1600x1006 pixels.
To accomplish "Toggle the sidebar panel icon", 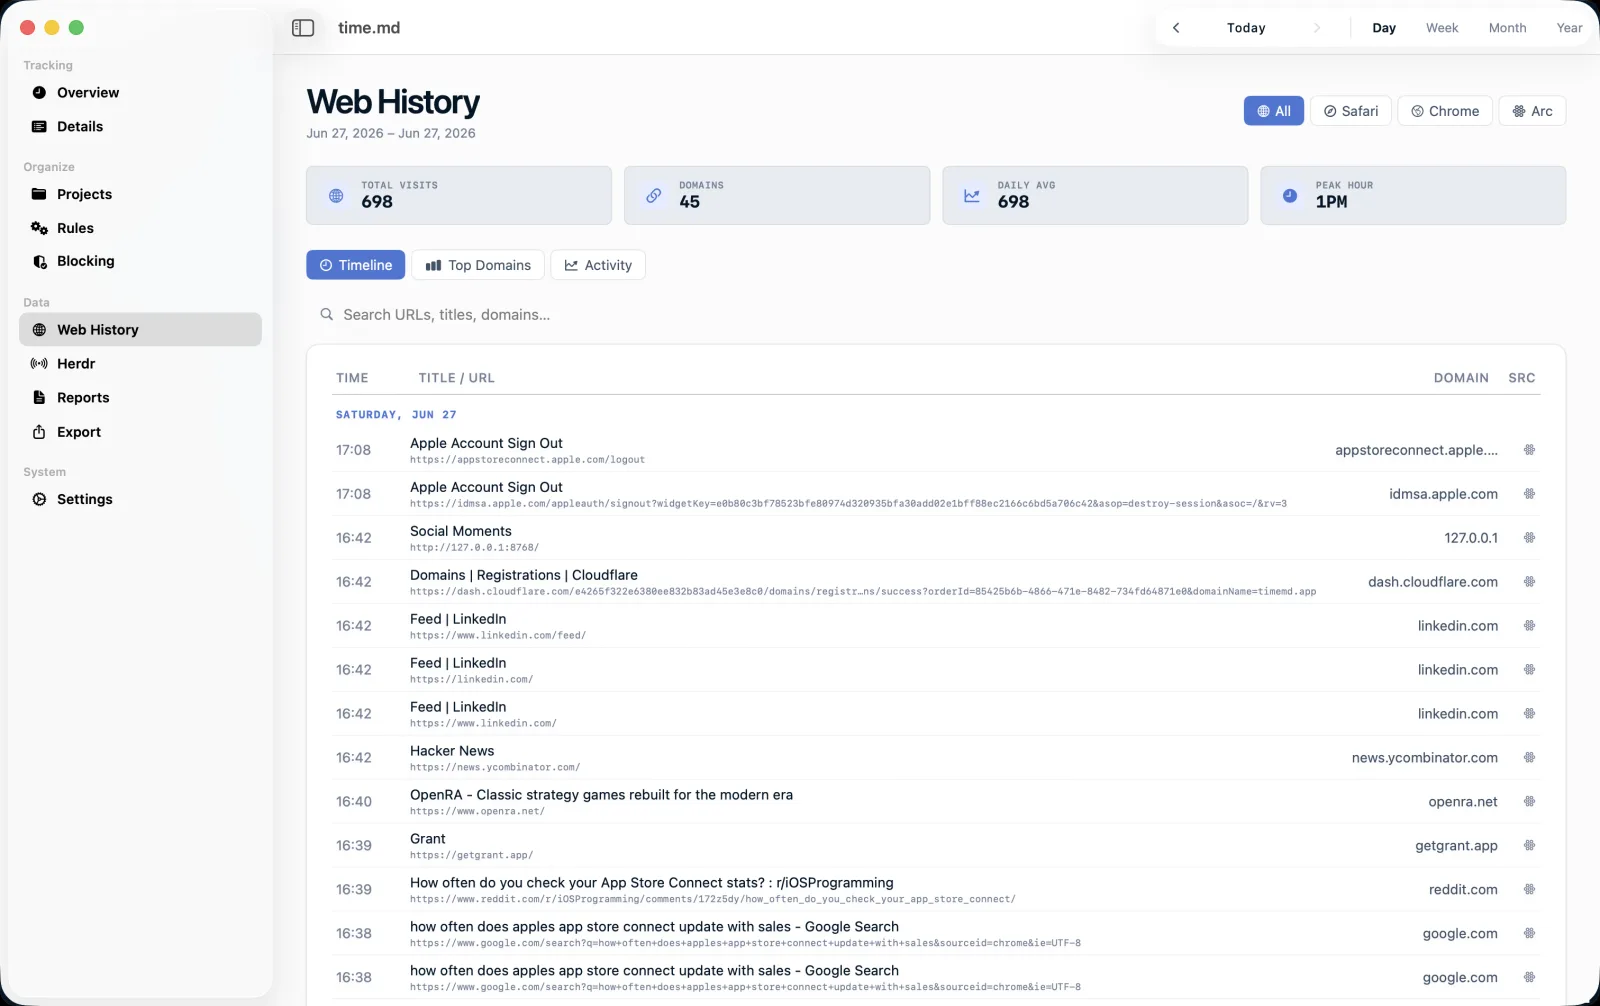I will [303, 28].
